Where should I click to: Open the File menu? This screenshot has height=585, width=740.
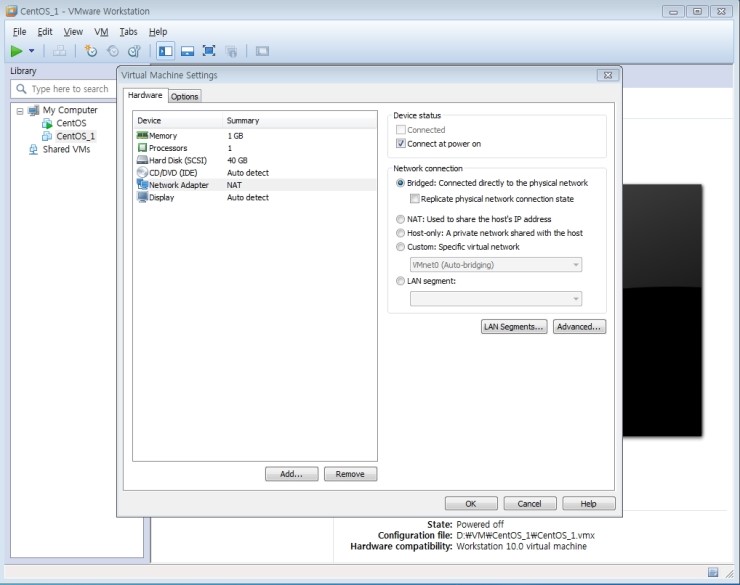click(19, 32)
